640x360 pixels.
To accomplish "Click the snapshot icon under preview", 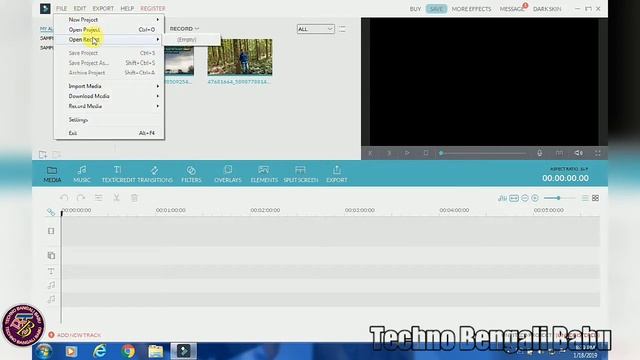I will [559, 153].
